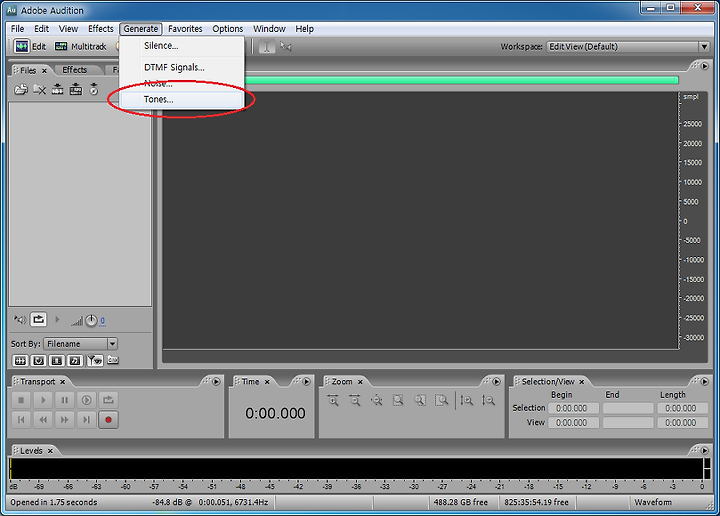Open Time panel options menu arrow
Image resolution: width=720 pixels, height=516 pixels.
(x=307, y=381)
